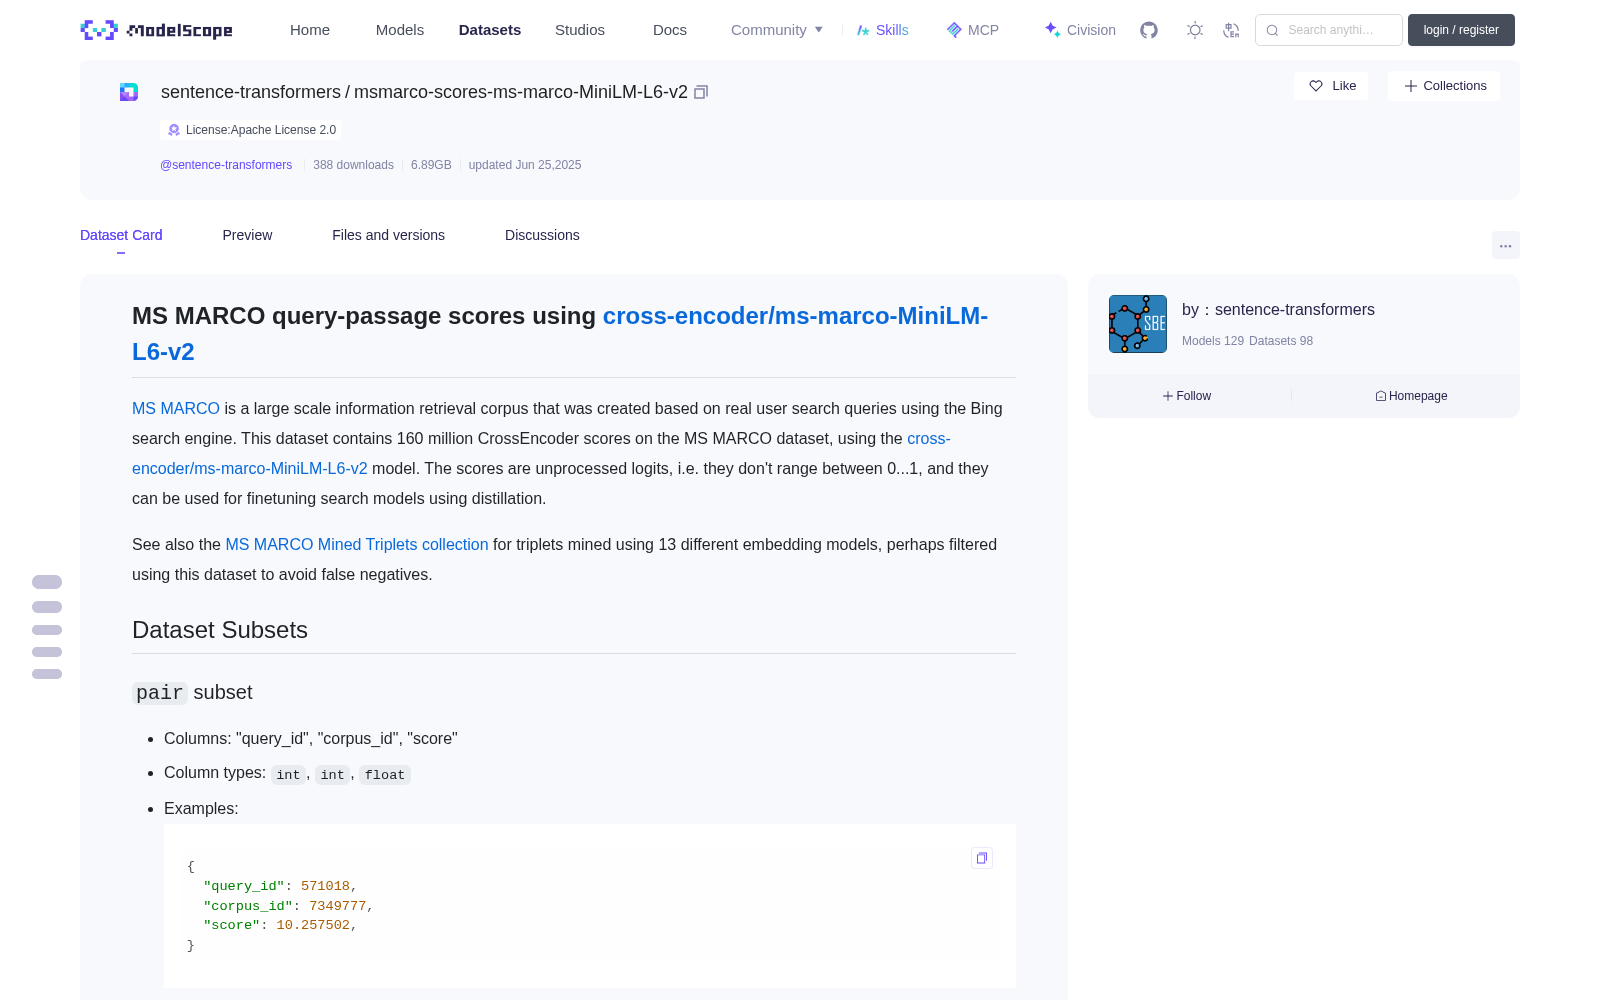1600x1000 pixels.
Task: Open the ModelScope logo home link
Action: 156,30
